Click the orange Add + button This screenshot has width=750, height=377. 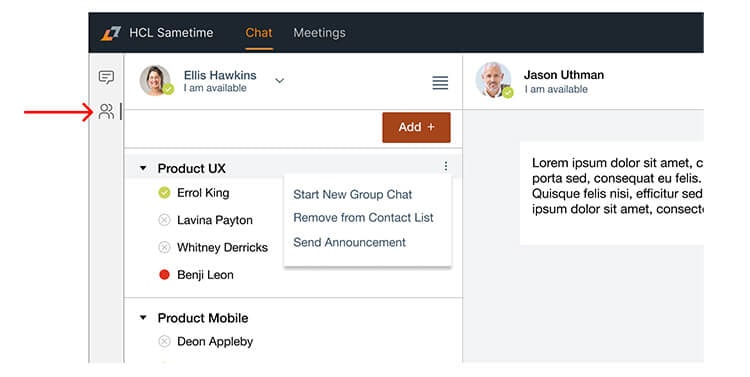pos(416,127)
